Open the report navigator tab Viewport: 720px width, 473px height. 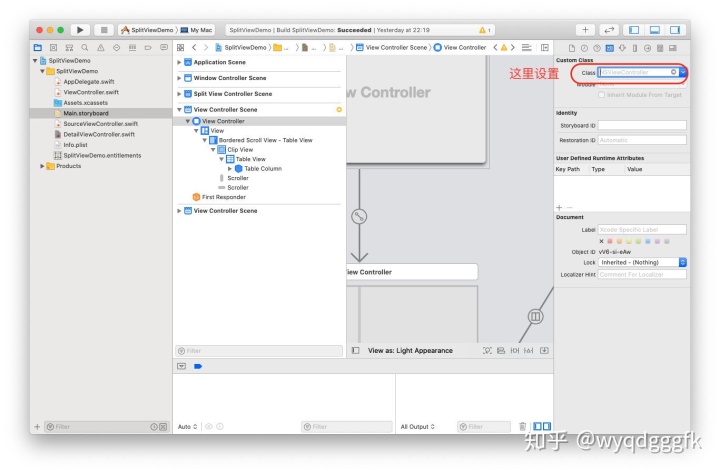pyautogui.click(x=164, y=47)
